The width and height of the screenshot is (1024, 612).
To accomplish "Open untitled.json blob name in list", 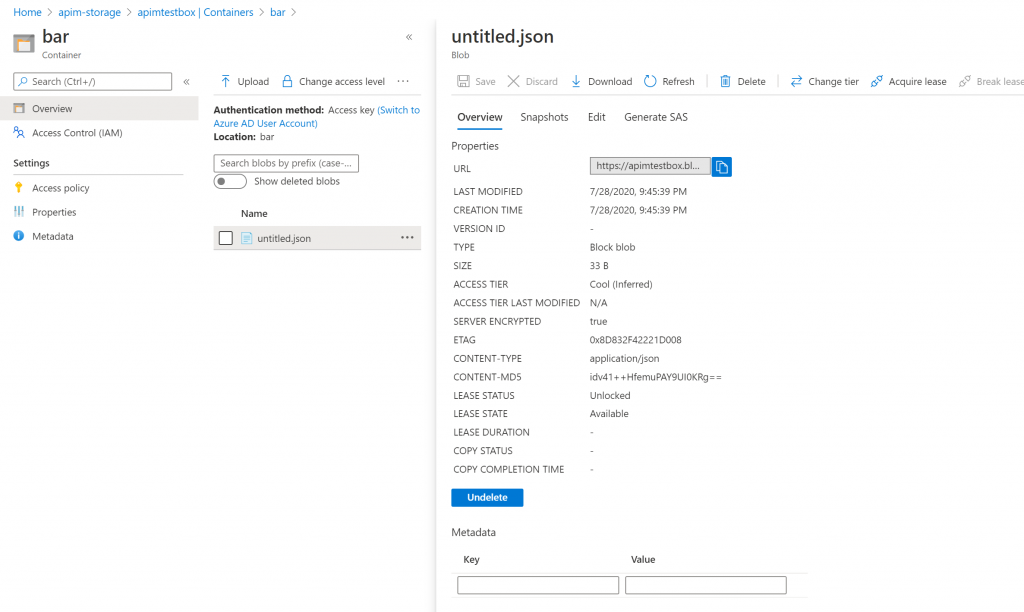I will tap(284, 238).
